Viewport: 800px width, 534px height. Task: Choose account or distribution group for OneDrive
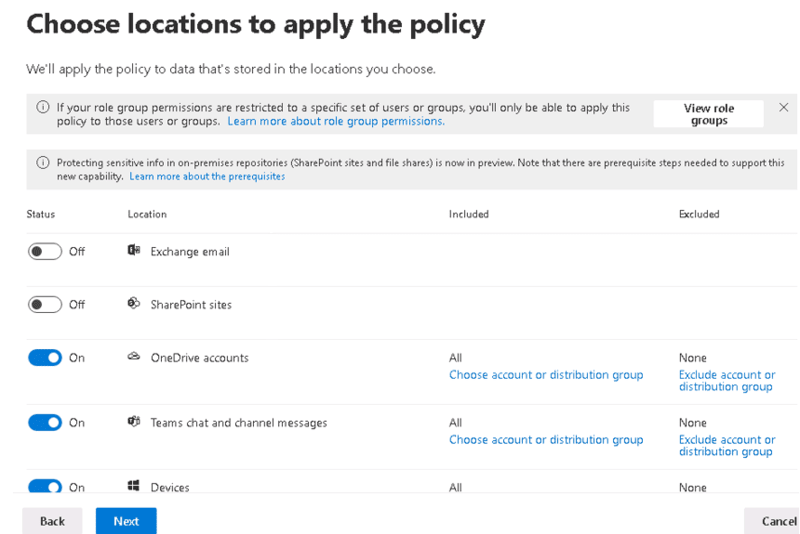click(x=546, y=375)
